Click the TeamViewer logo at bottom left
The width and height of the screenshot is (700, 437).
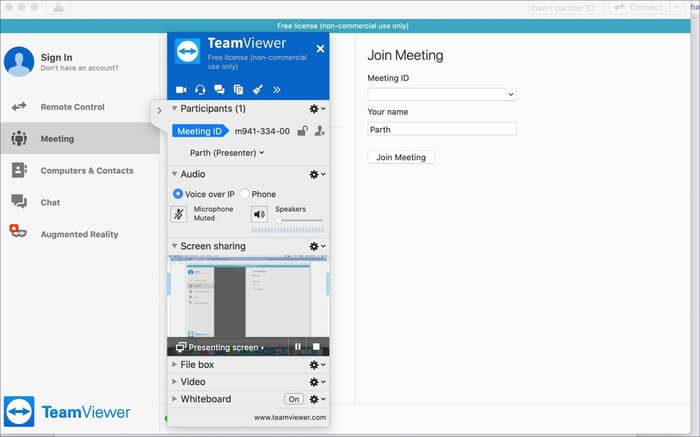click(x=67, y=412)
